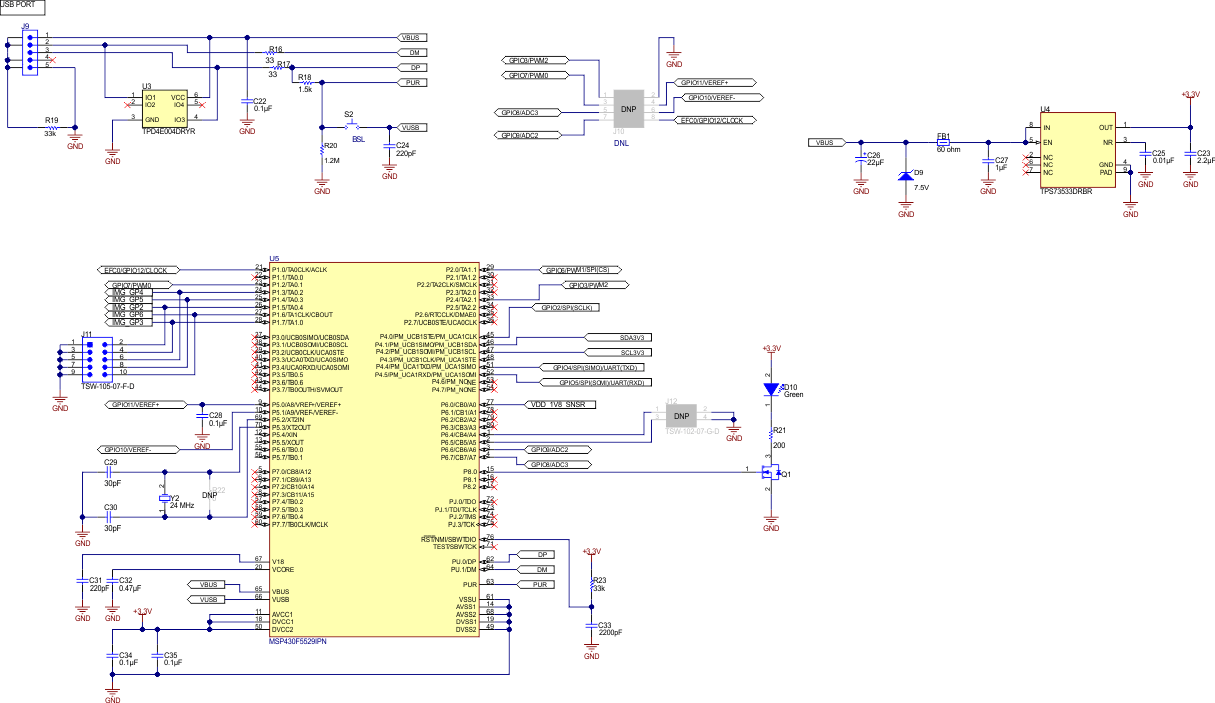
Task: Expand the TSW-105-07-F-D header J11
Action: (x=98, y=358)
